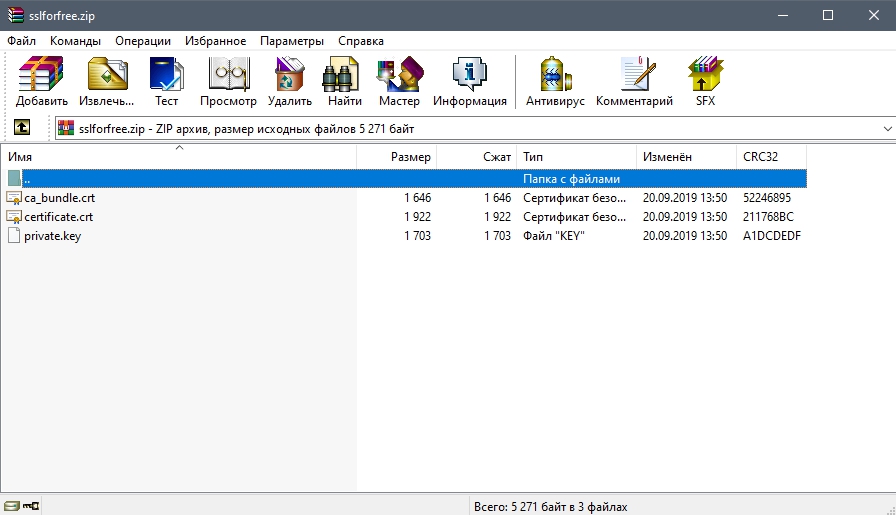Show archive Информация (Info) icon
The height and width of the screenshot is (515, 896).
(469, 82)
